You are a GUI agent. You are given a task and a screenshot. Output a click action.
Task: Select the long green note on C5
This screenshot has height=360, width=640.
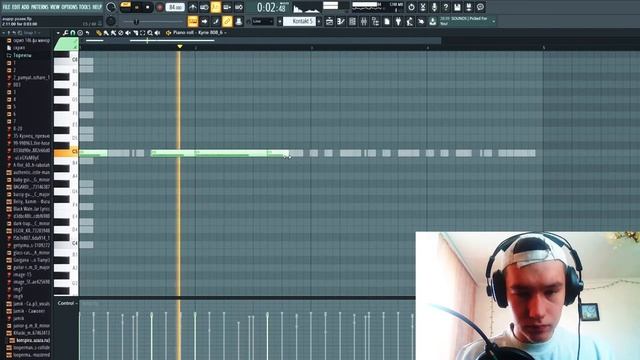(x=220, y=153)
